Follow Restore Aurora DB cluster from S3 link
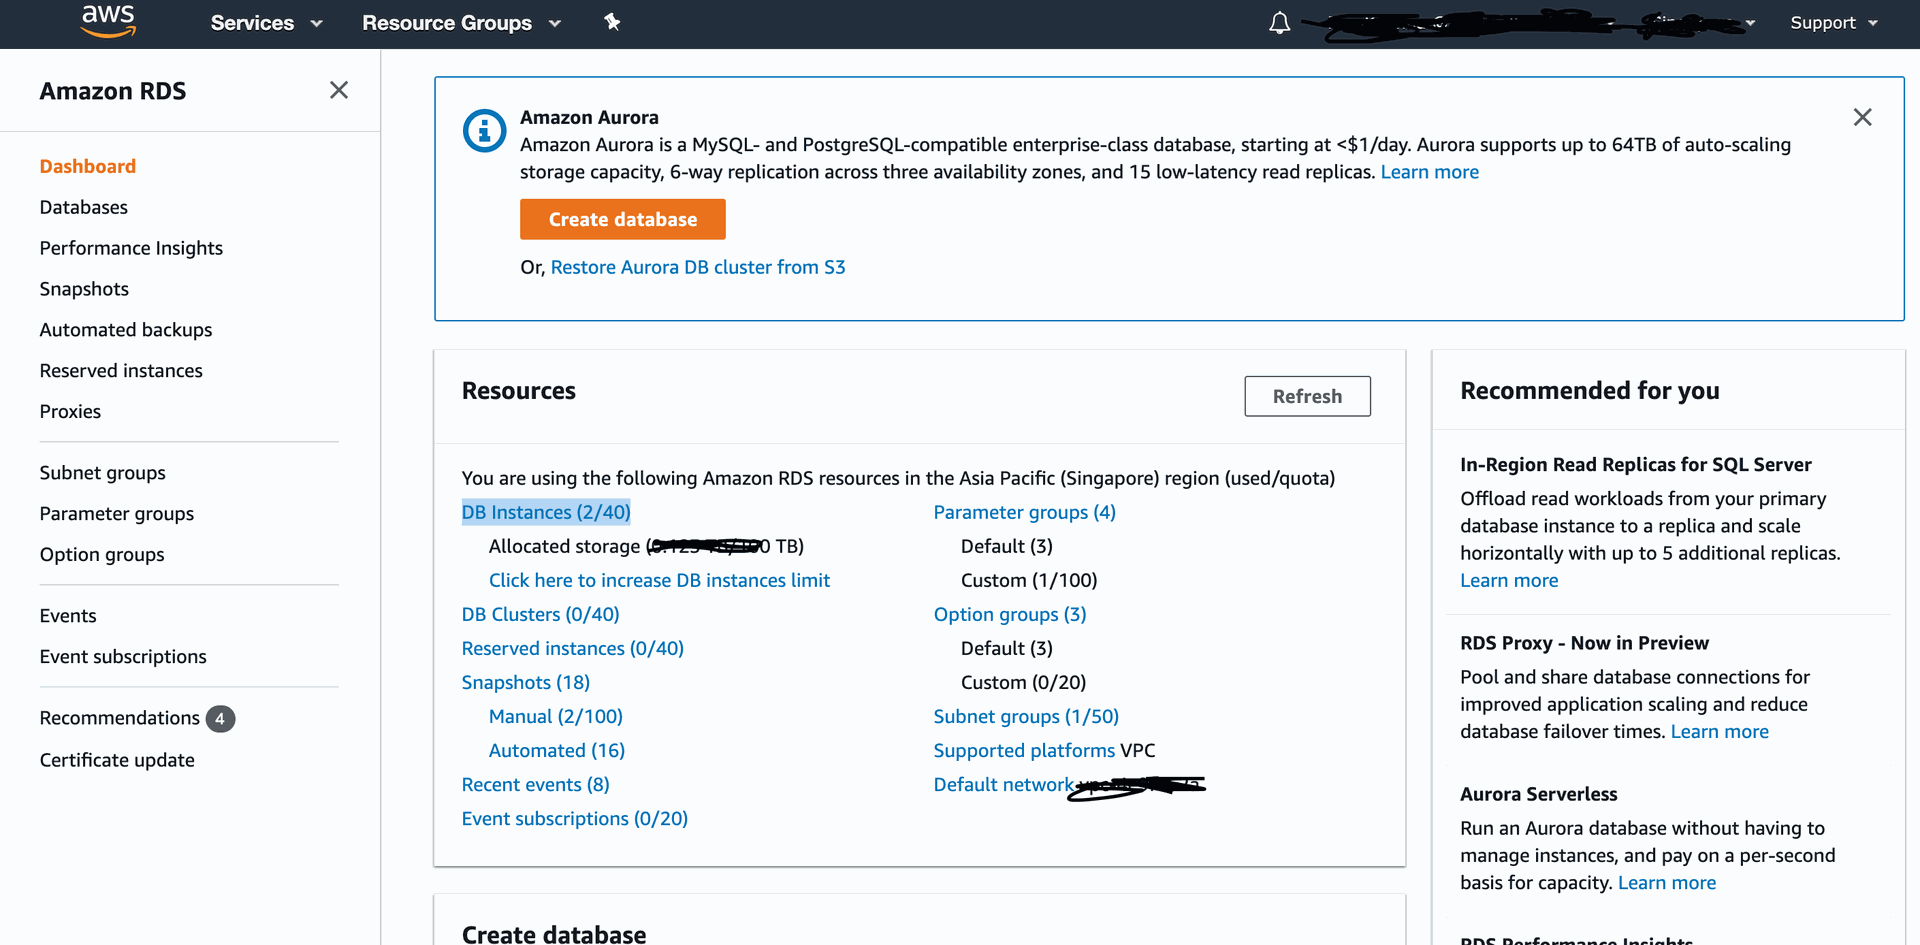This screenshot has height=945, width=1920. [698, 267]
